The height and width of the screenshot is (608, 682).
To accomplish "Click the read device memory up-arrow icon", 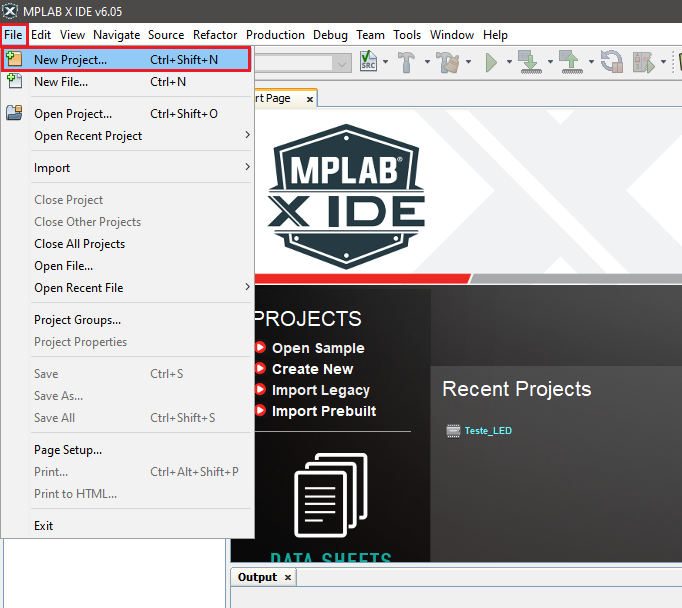I will (x=571, y=62).
